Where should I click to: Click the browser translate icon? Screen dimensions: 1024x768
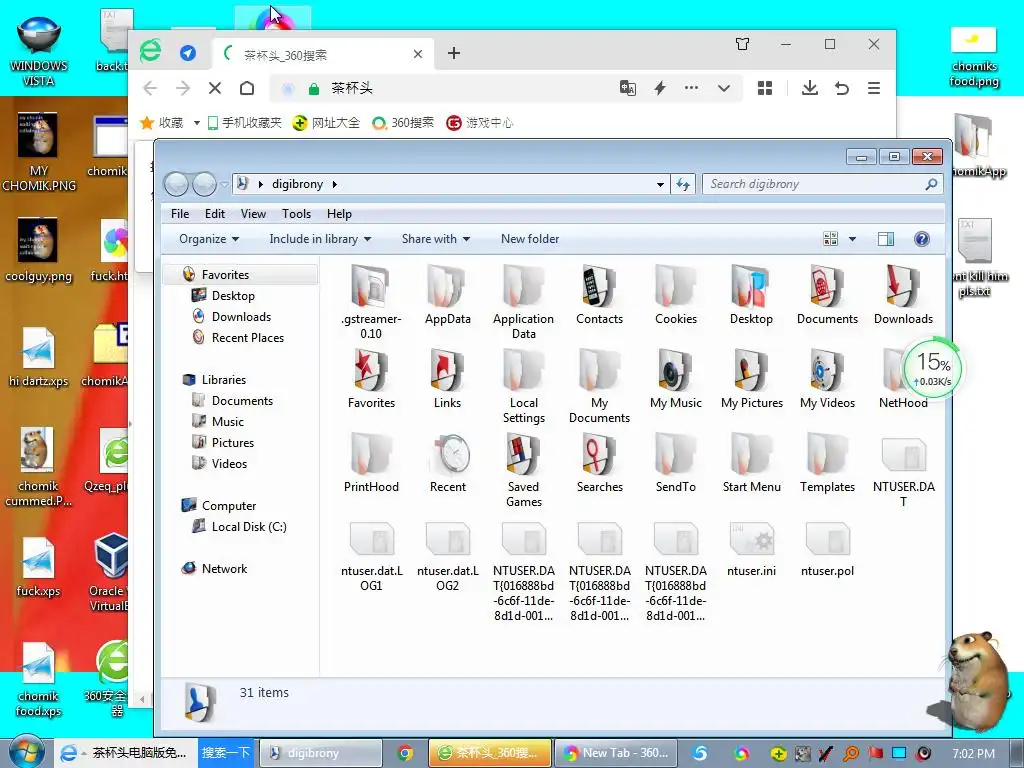pyautogui.click(x=628, y=88)
